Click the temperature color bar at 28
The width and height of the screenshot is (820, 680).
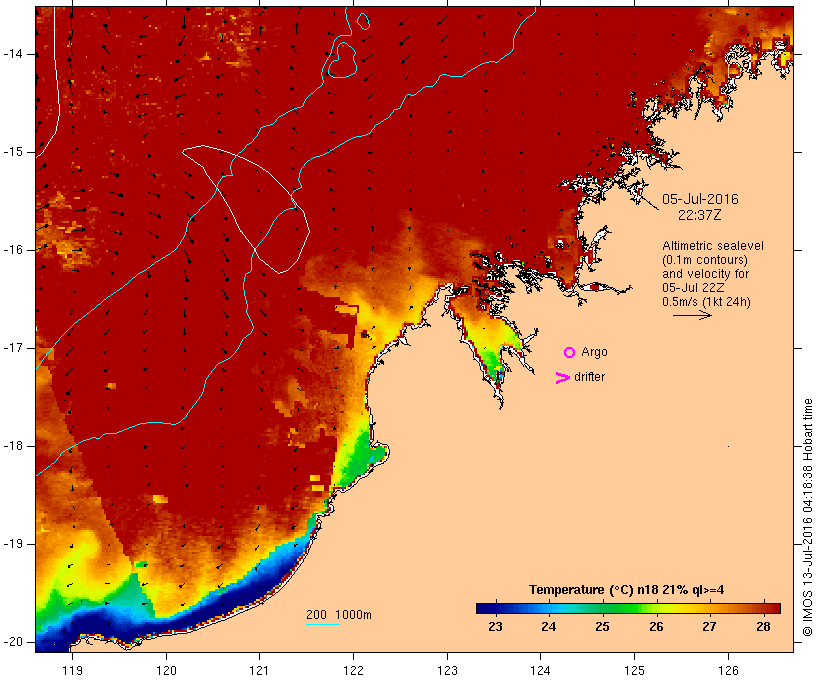click(x=764, y=608)
